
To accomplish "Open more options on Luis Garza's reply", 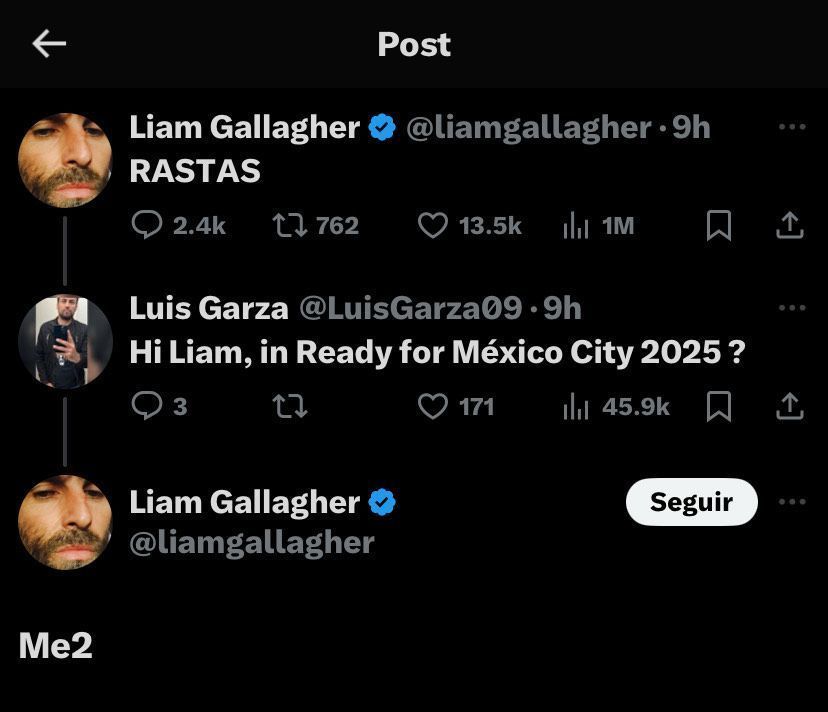I will [792, 307].
